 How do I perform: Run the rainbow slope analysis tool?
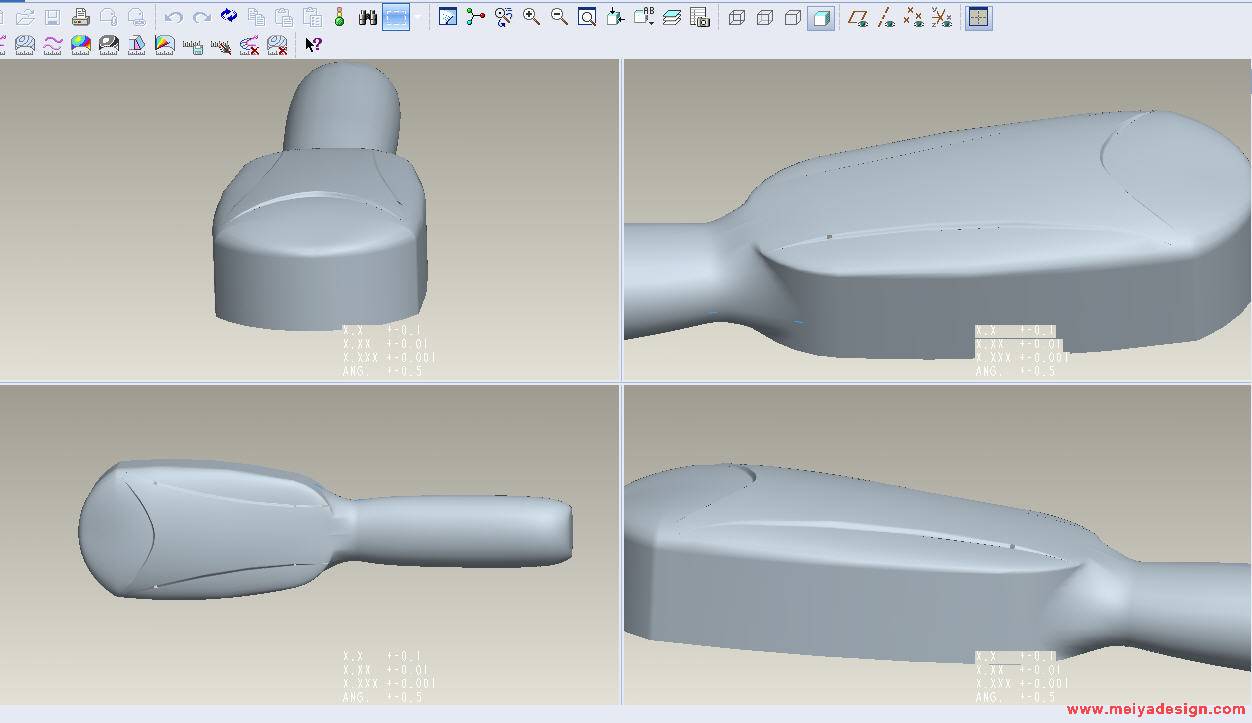coord(165,45)
